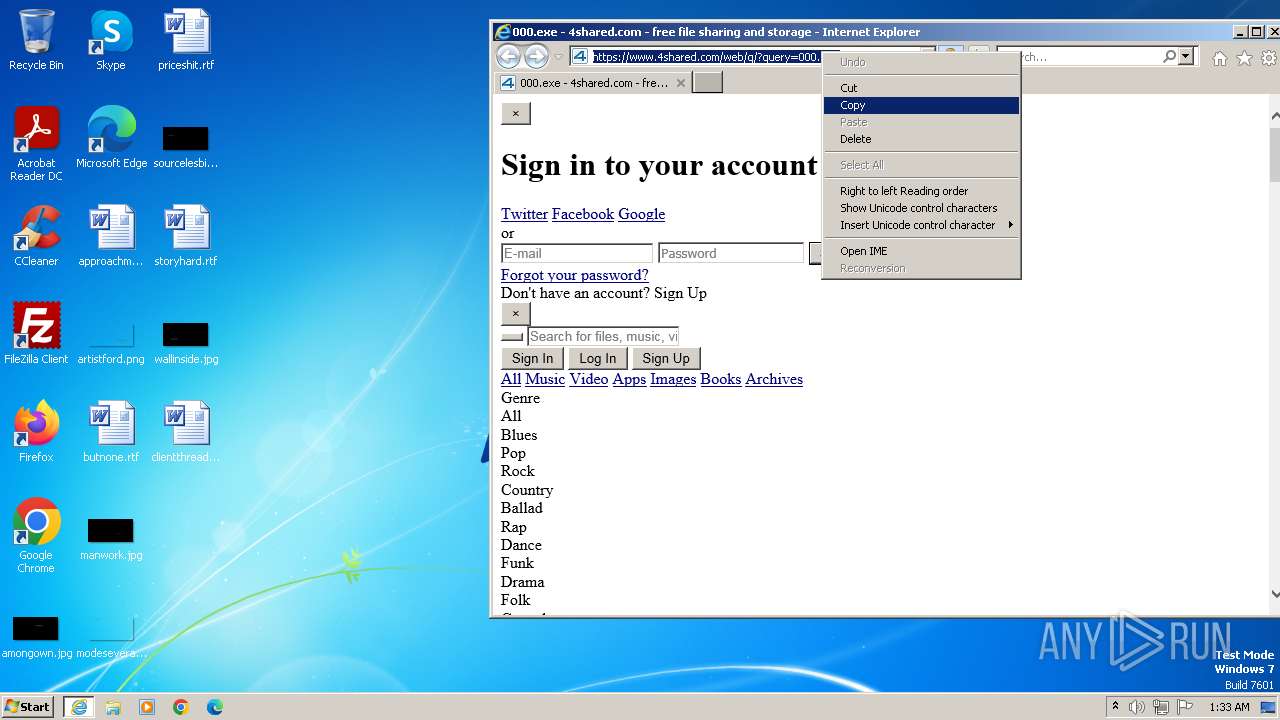Screen dimensions: 1280x720
Task: Close the 000.exe - 4shared.com tab
Action: tap(681, 83)
